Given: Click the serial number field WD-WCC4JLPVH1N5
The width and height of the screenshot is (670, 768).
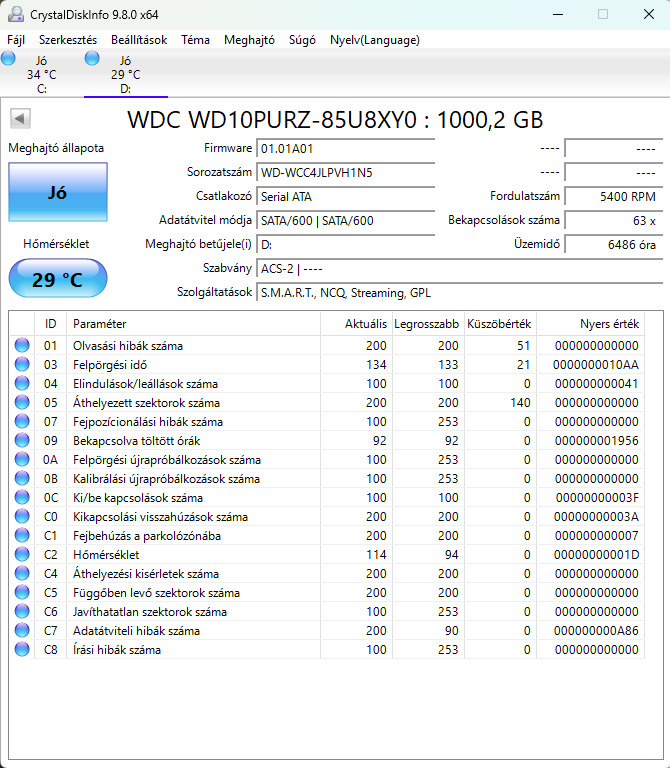Looking at the screenshot, I should tap(346, 172).
